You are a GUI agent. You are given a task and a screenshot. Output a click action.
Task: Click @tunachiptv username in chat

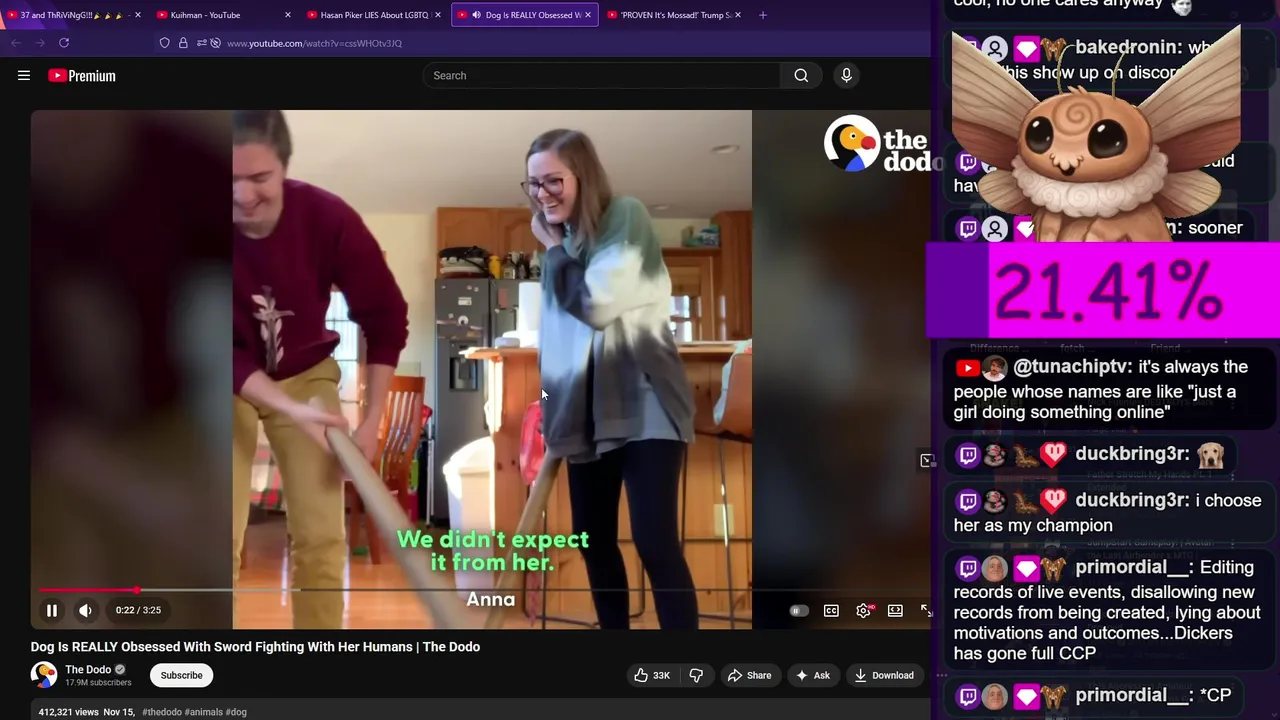1072,367
